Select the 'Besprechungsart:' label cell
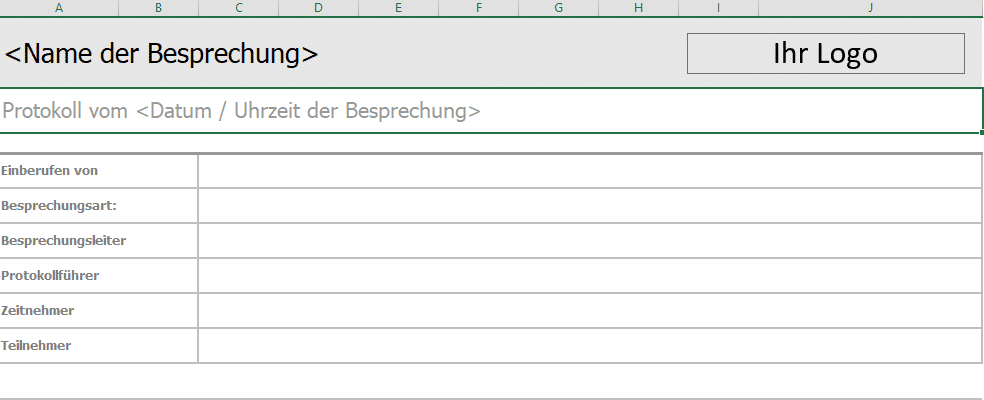The height and width of the screenshot is (400, 984). [99, 206]
